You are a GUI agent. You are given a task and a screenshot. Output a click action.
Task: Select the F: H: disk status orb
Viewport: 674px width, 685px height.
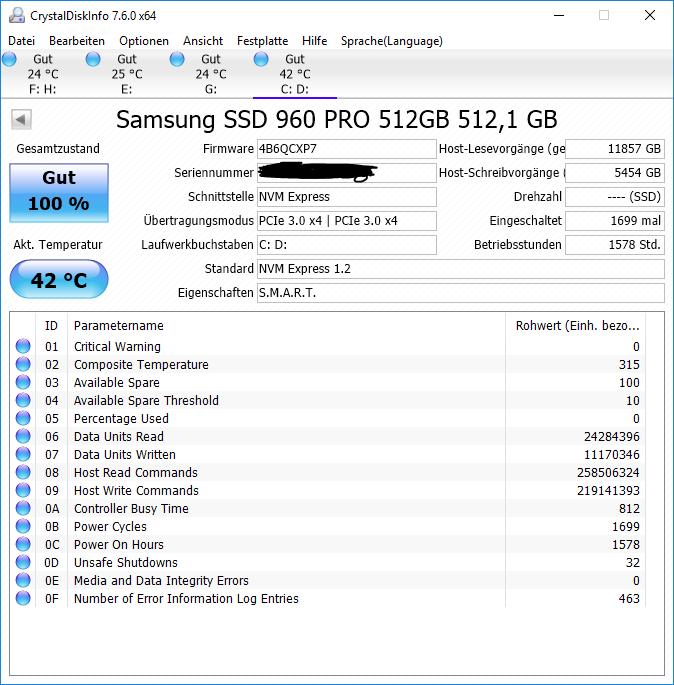[x=9, y=59]
